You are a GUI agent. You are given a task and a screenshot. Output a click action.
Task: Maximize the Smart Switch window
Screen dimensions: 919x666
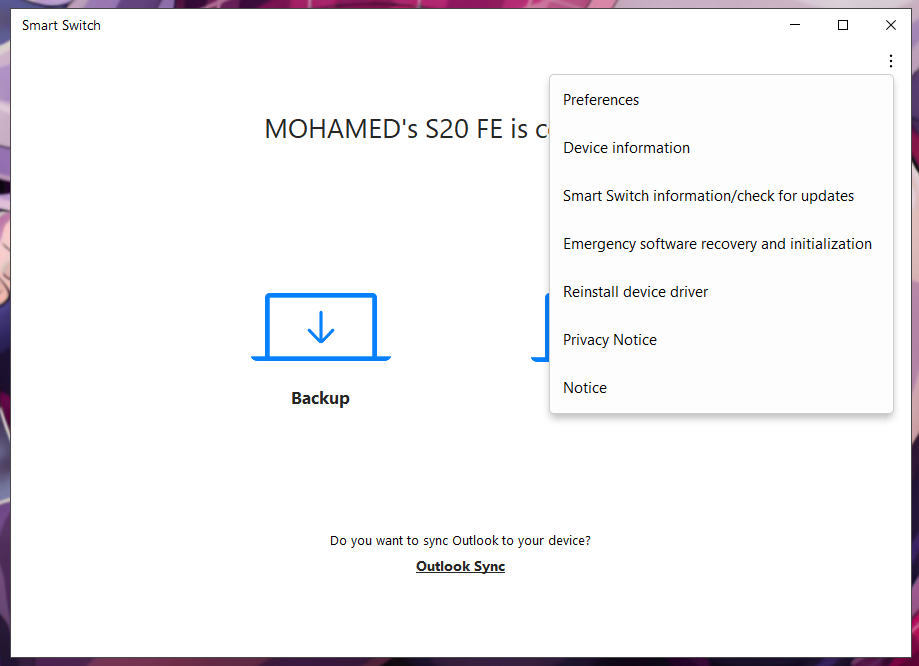(x=843, y=25)
